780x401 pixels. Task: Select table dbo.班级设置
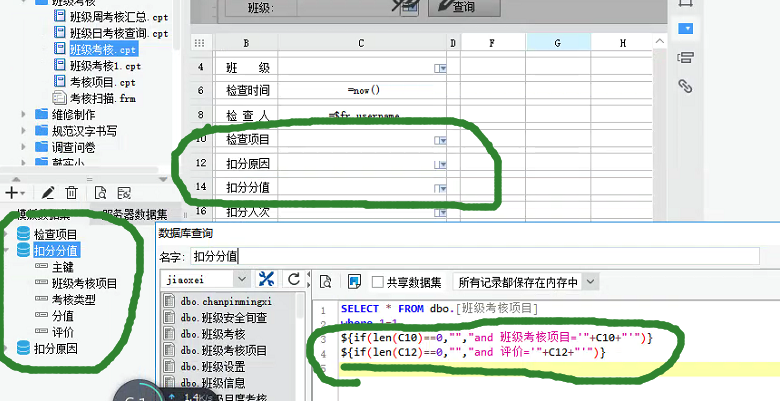[x=213, y=367]
